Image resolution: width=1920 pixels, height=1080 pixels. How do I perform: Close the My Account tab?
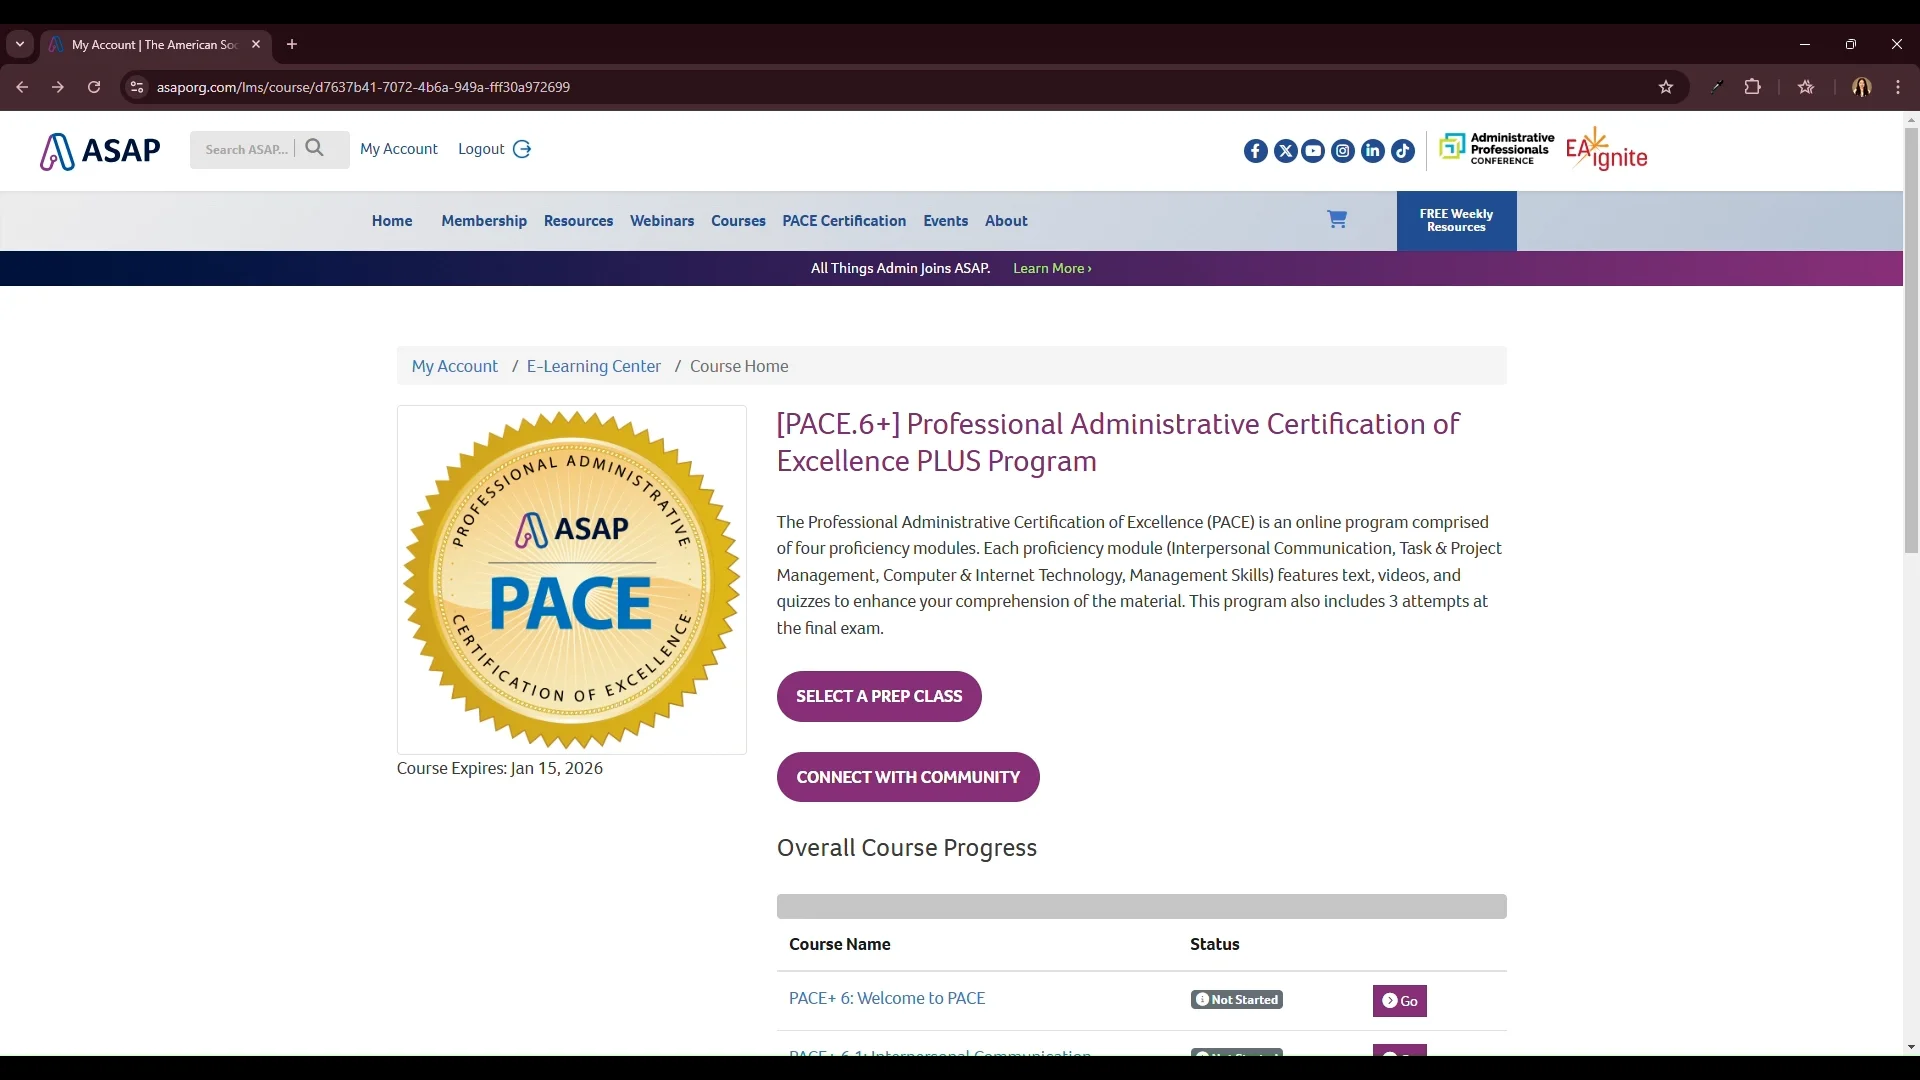[256, 44]
